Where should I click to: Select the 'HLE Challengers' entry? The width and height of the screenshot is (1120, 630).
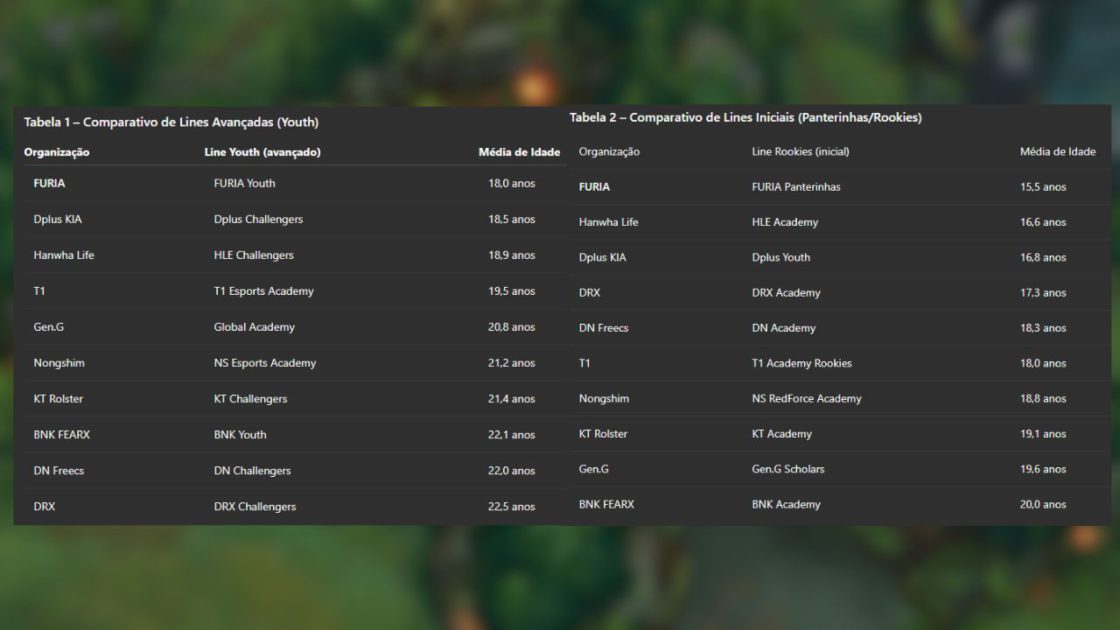click(x=253, y=255)
